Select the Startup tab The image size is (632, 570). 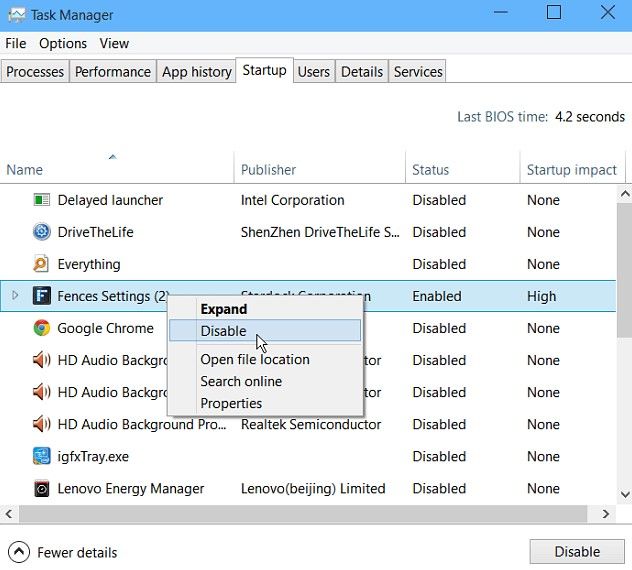click(x=264, y=70)
